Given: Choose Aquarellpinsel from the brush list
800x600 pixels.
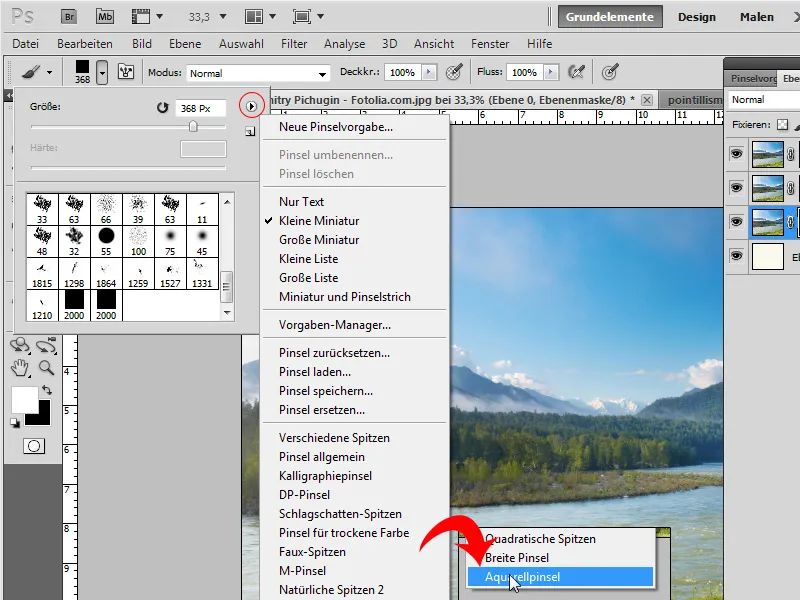Looking at the screenshot, I should pyautogui.click(x=560, y=577).
